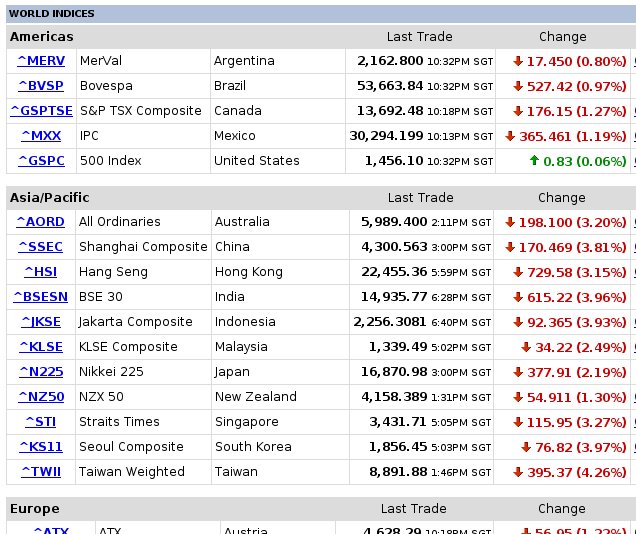
Task: Click the Asia/Pacific section header
Action: [x=50, y=198]
